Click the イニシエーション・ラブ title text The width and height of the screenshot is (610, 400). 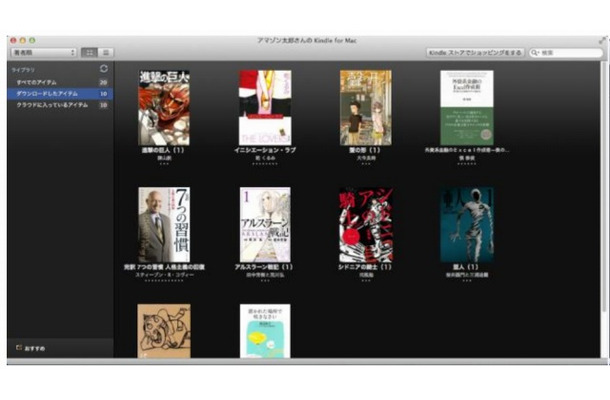tap(265, 150)
